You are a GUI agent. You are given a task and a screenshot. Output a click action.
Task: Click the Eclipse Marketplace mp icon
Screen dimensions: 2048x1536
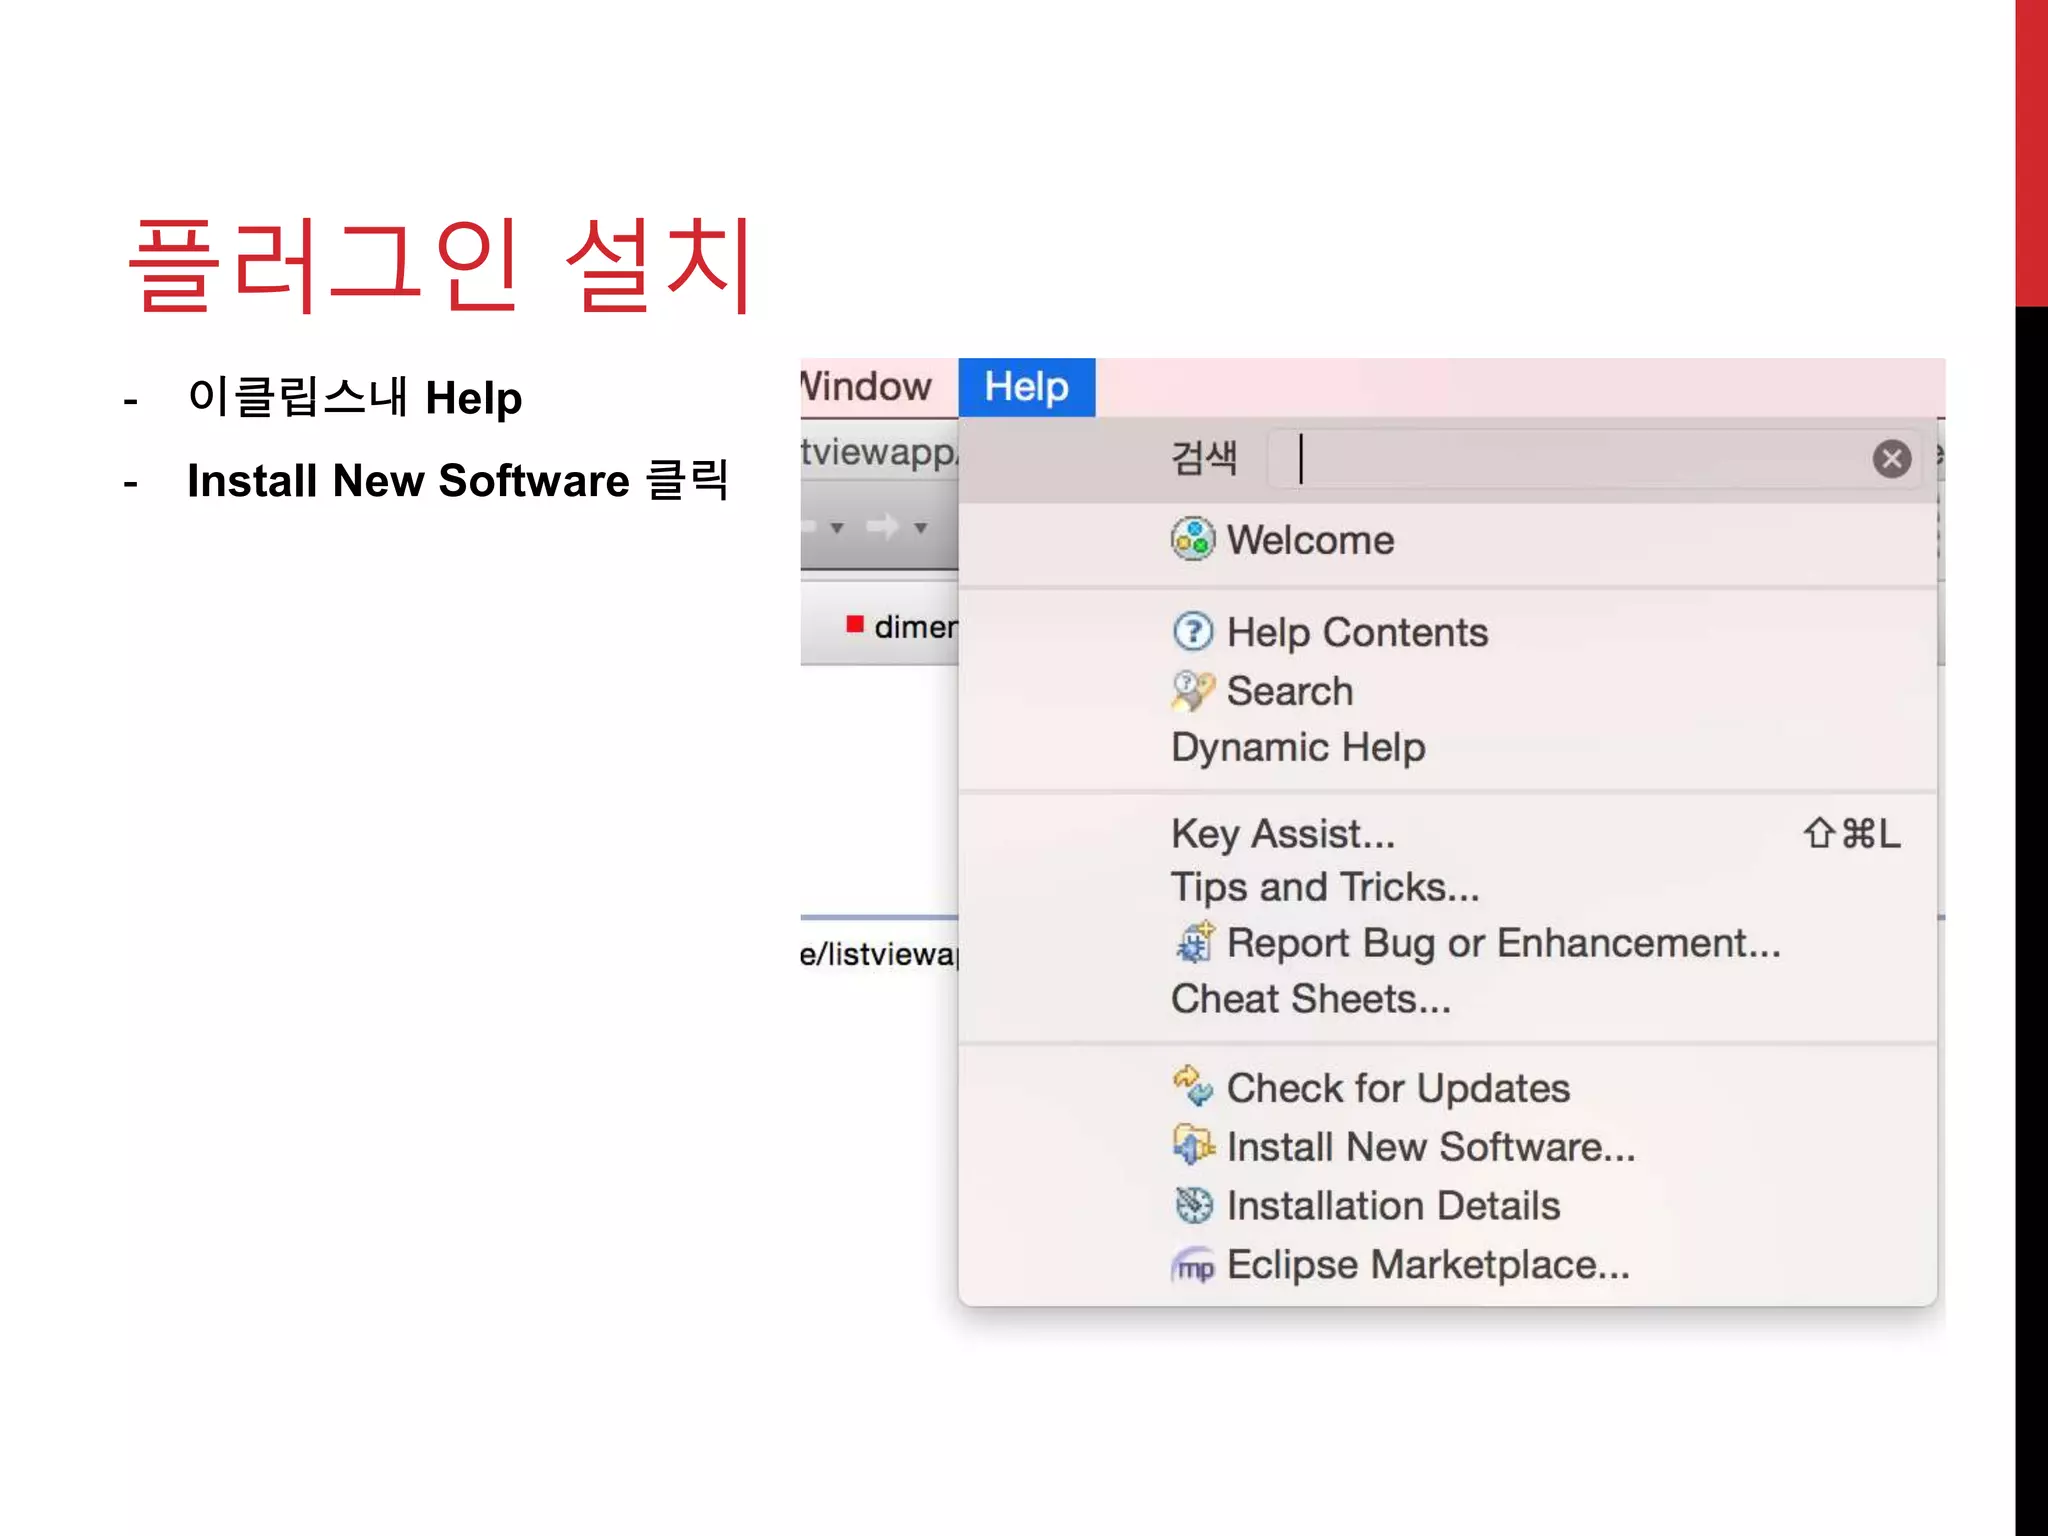[1192, 1266]
